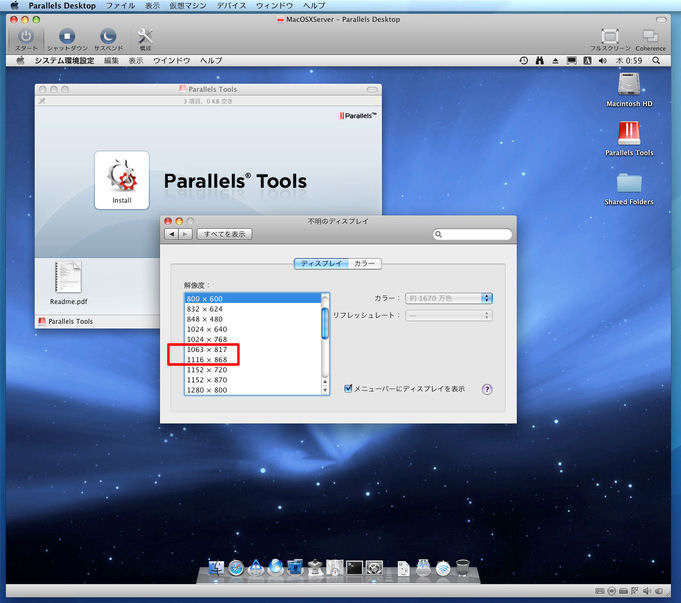Select 1280 × 800 resolution
This screenshot has height=603, width=681.
click(x=253, y=390)
